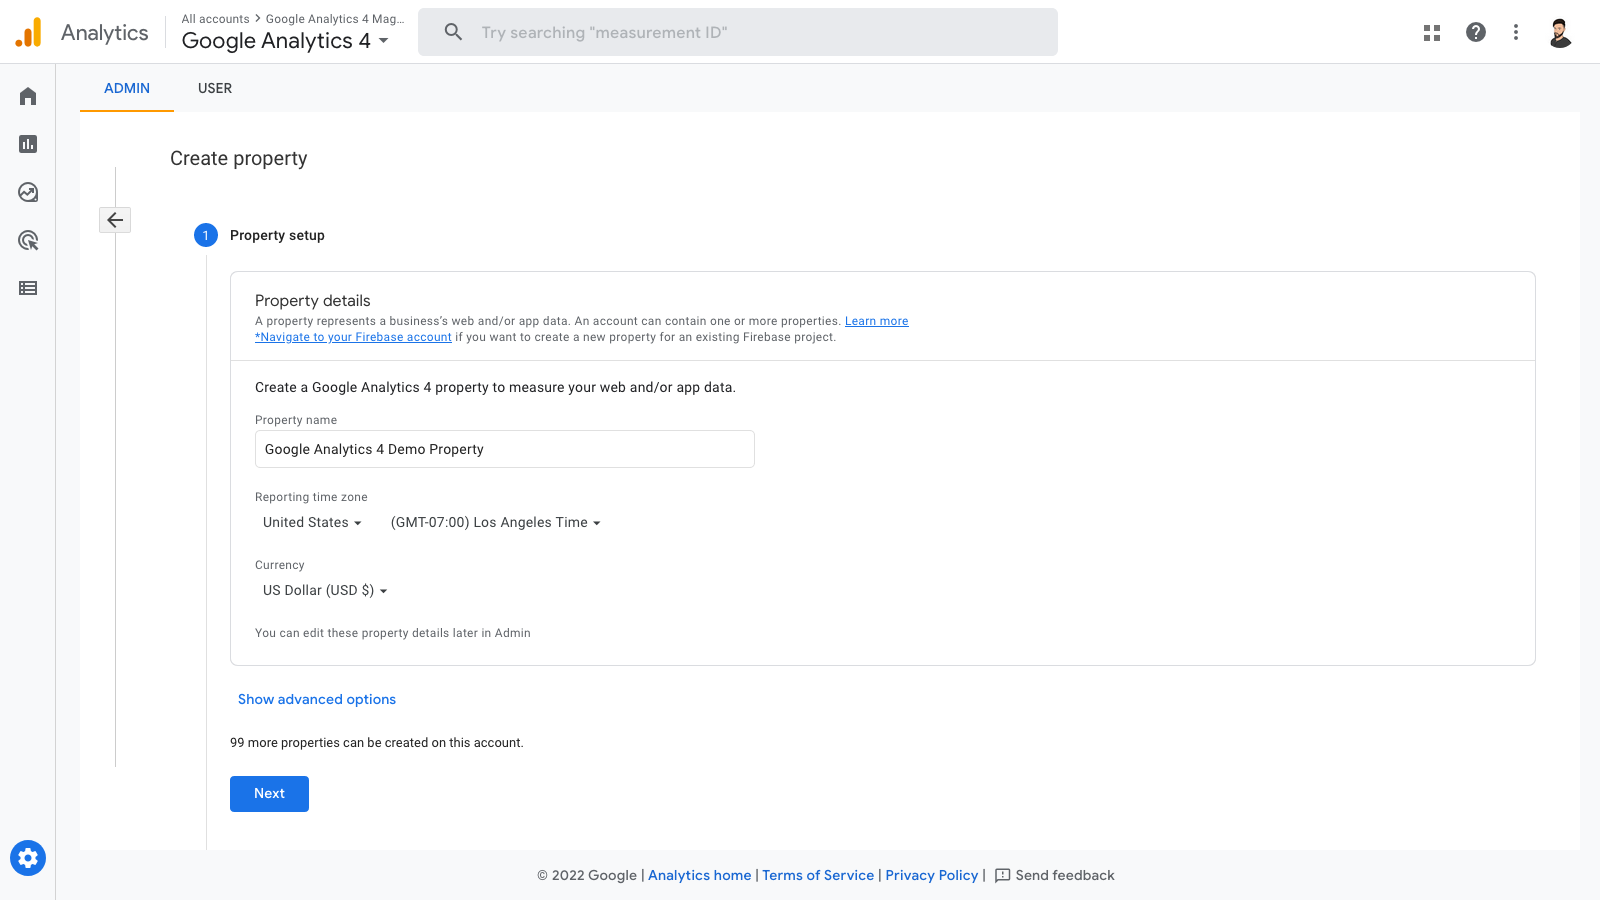
Task: Click the Create property heading
Action: click(239, 158)
